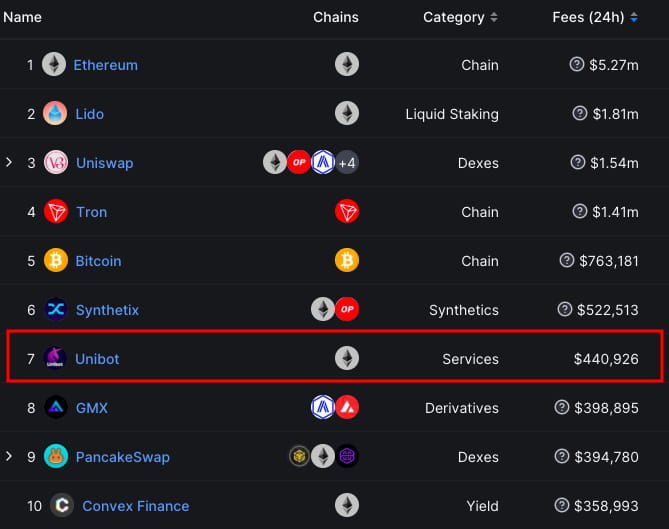
Task: Click the Synthetix logo icon
Action: click(x=56, y=310)
